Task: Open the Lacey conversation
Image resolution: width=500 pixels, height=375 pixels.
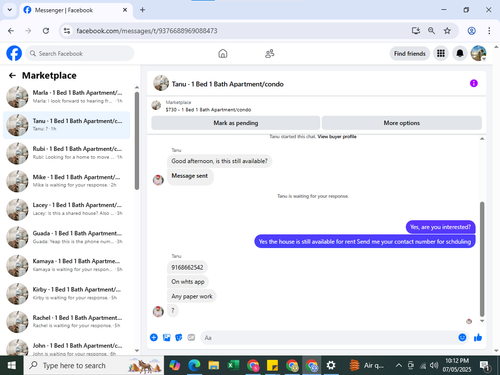Action: (x=67, y=209)
